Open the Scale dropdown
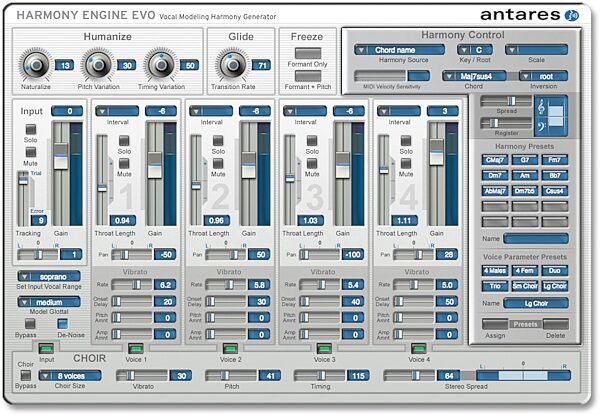The width and height of the screenshot is (600, 415). pyautogui.click(x=536, y=50)
